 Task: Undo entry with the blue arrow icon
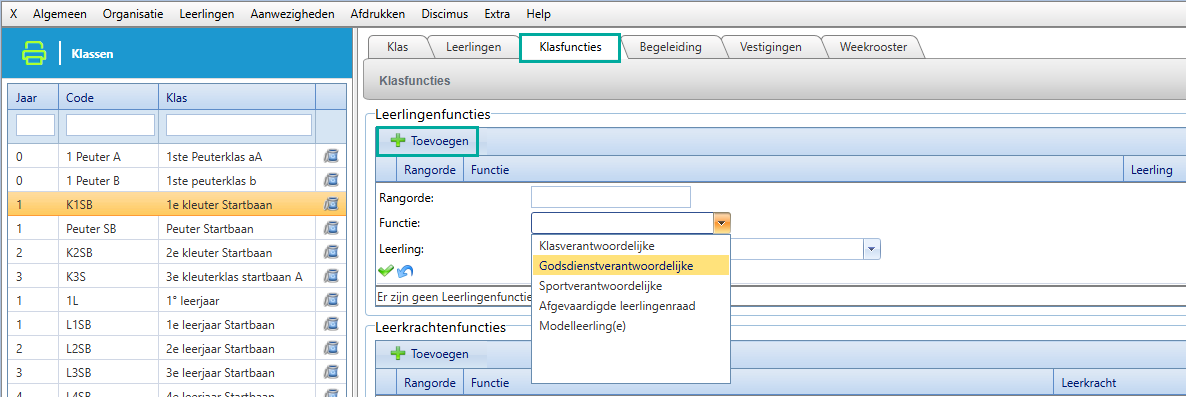pos(405,271)
